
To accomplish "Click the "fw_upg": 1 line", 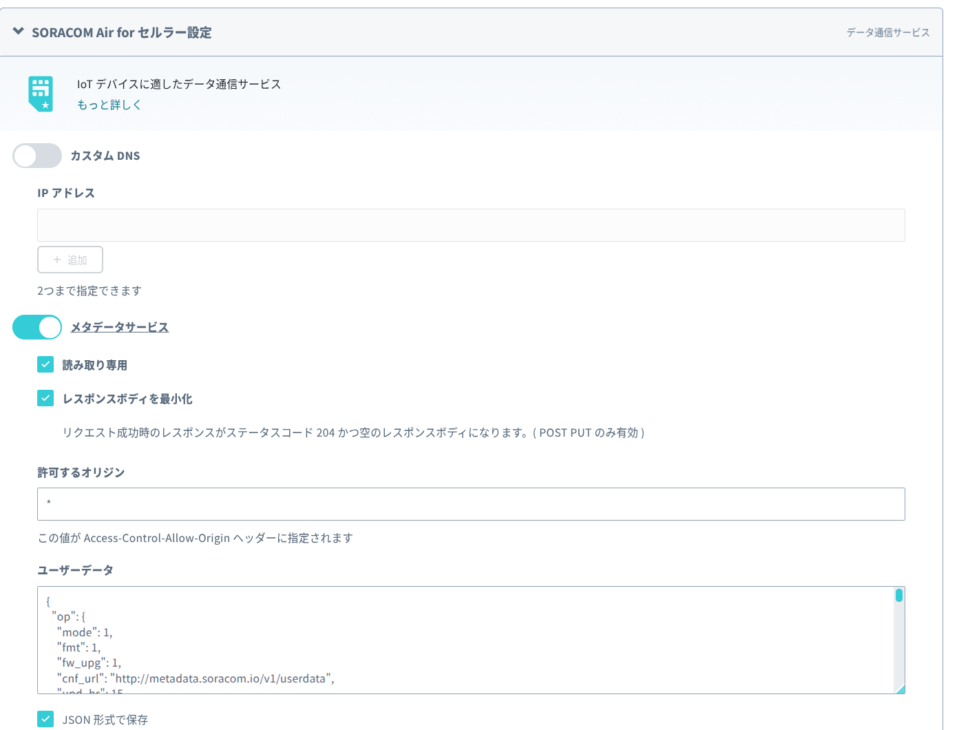I will (89, 663).
